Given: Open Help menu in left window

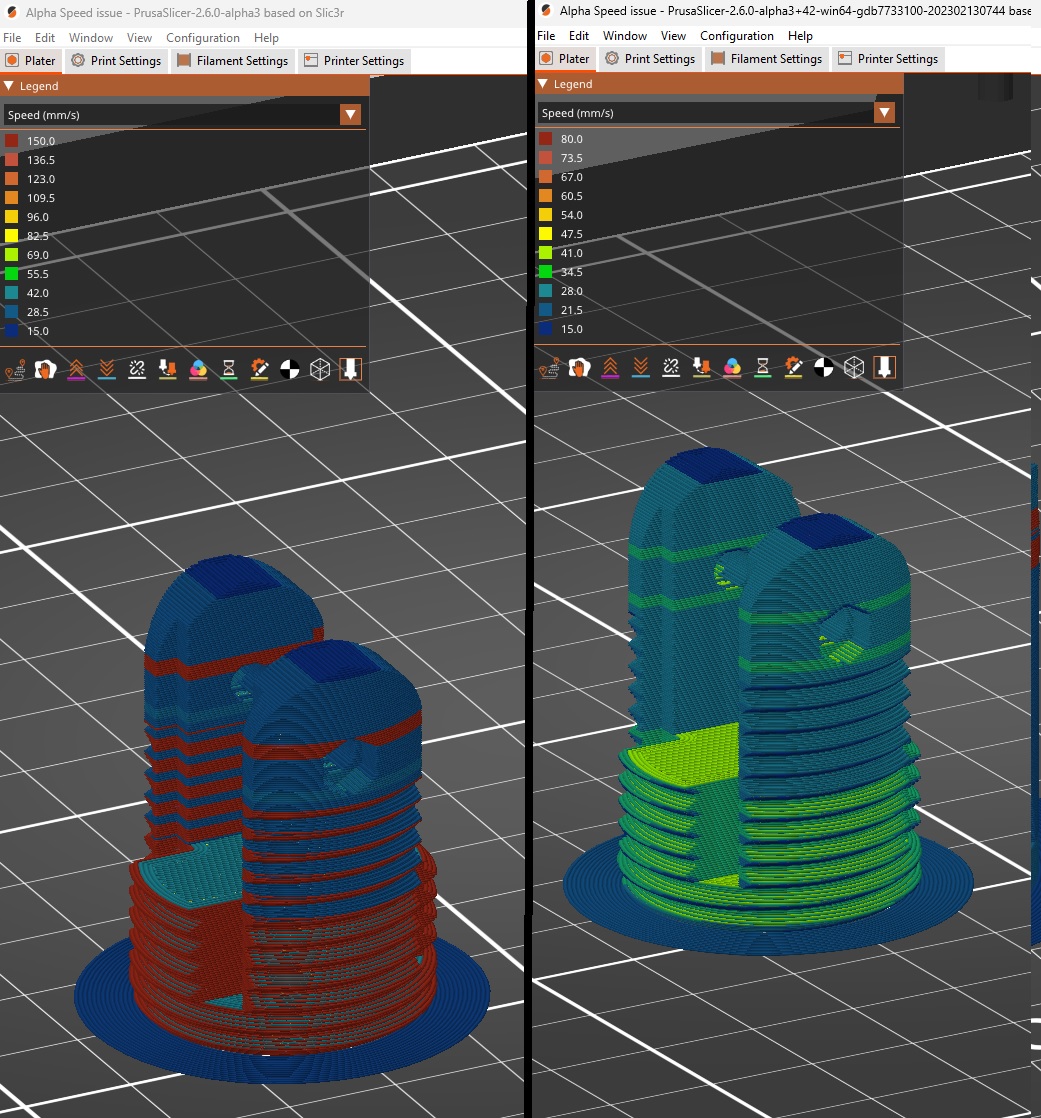Looking at the screenshot, I should pos(266,38).
